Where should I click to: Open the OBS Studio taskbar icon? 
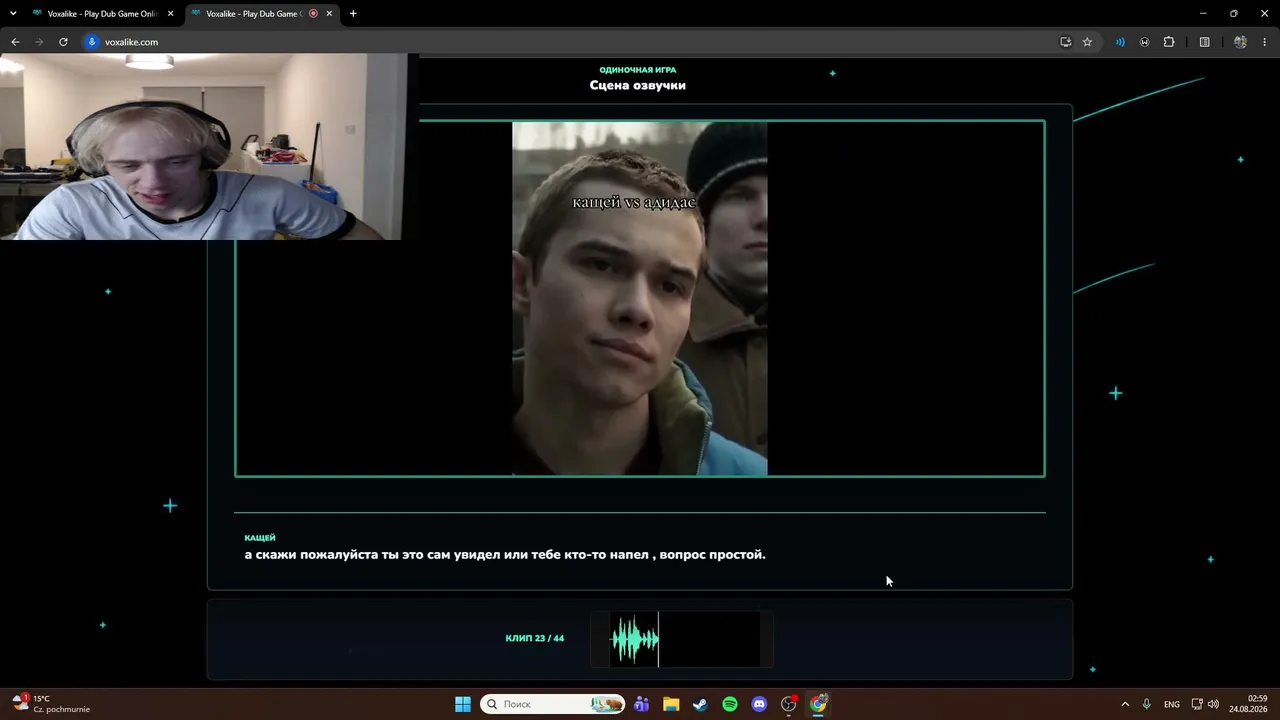[x=789, y=704]
